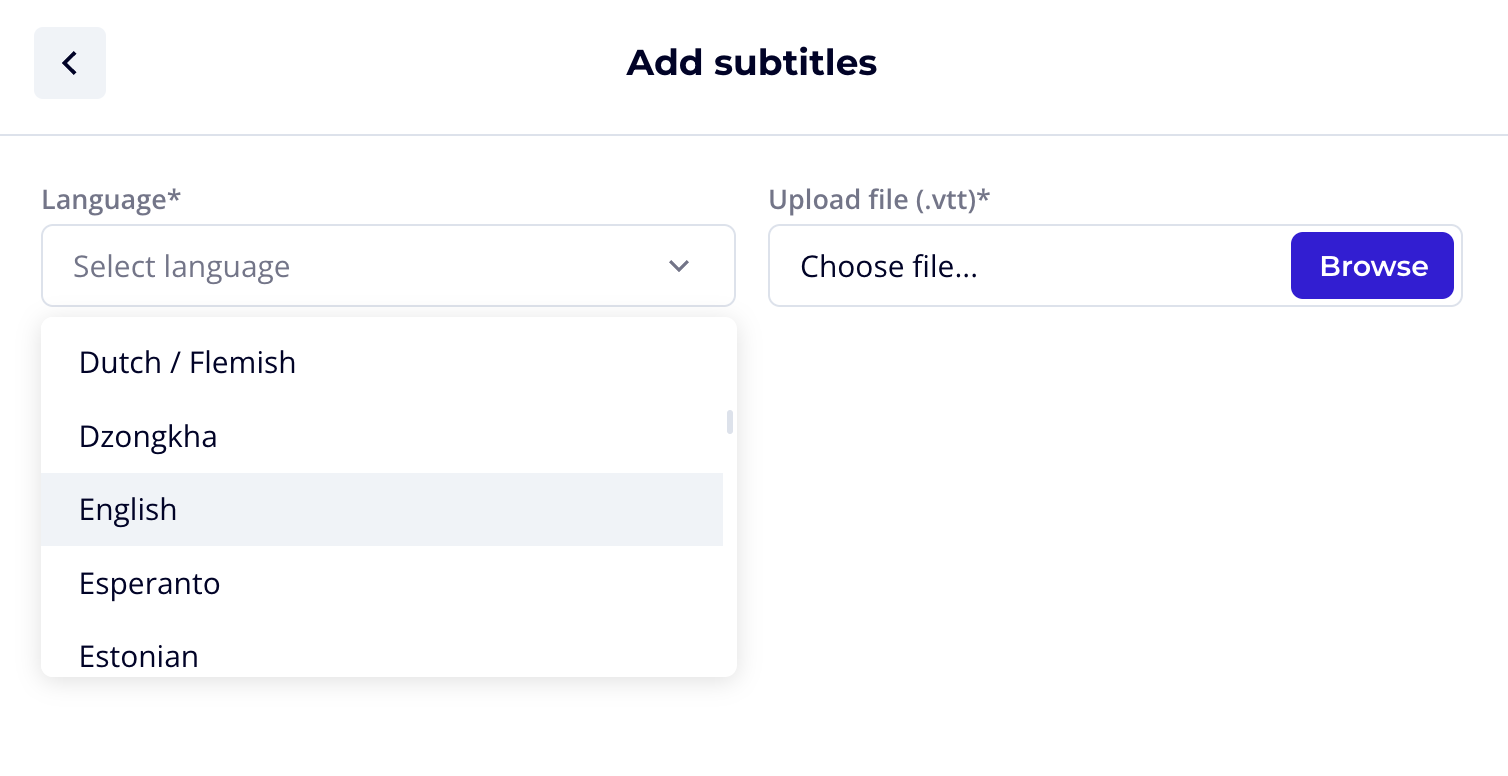Click blank area below the upload field
This screenshot has height=776, width=1508.
click(x=1115, y=480)
